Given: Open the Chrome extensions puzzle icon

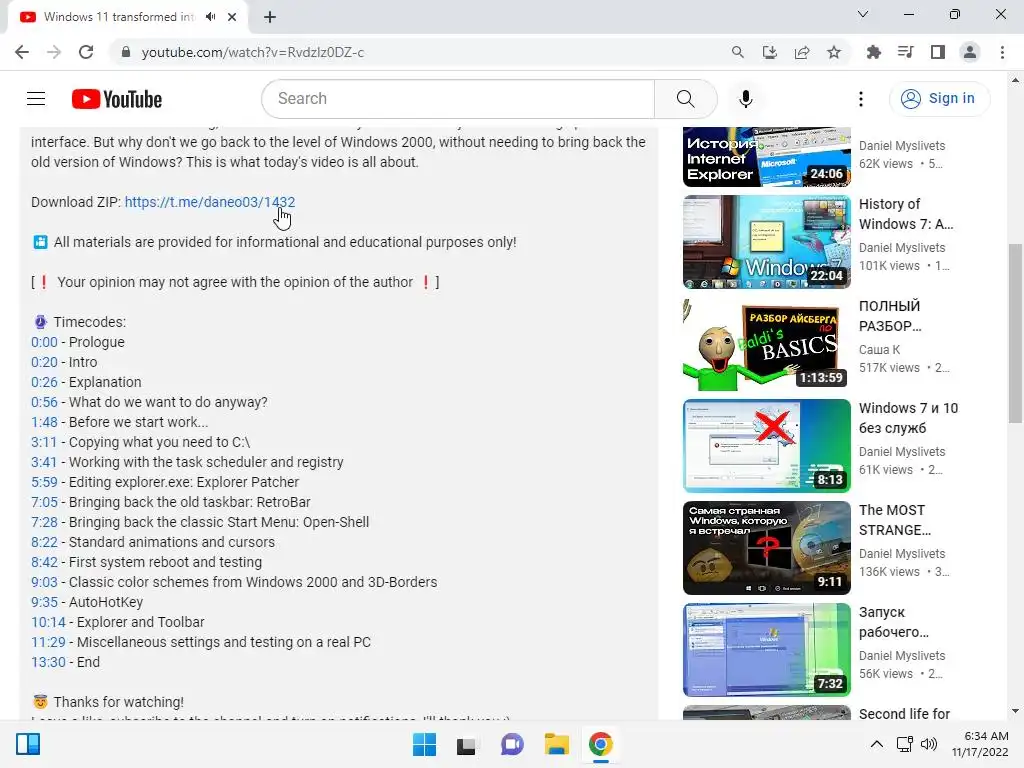Looking at the screenshot, I should 873,52.
